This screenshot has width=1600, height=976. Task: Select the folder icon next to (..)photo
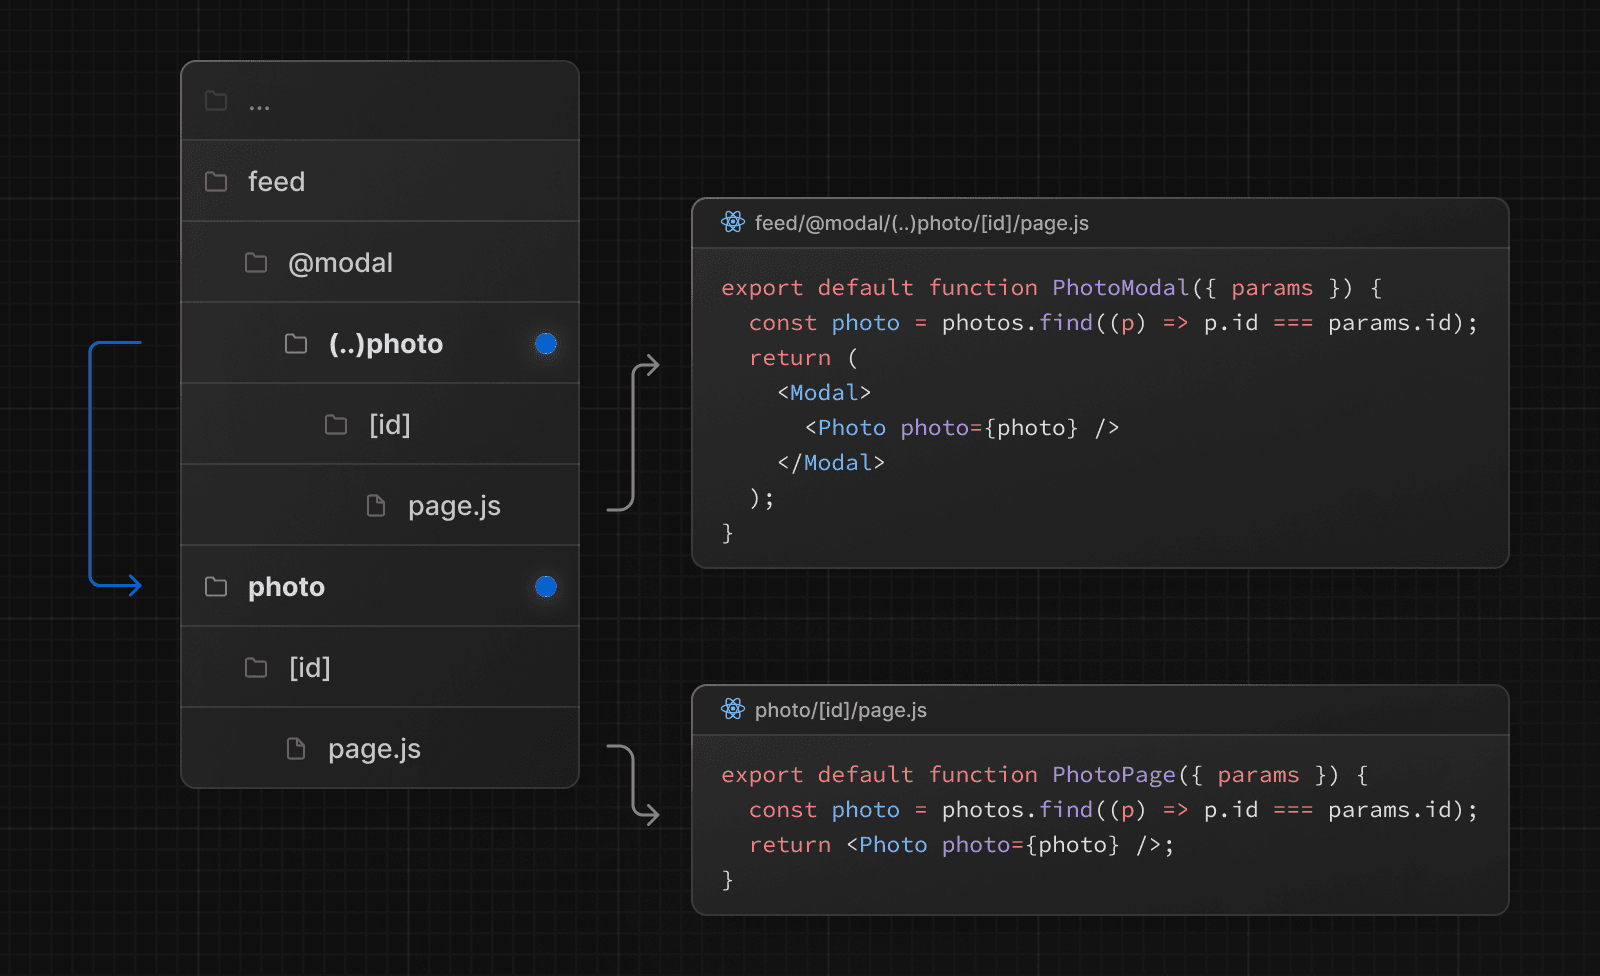(x=296, y=343)
